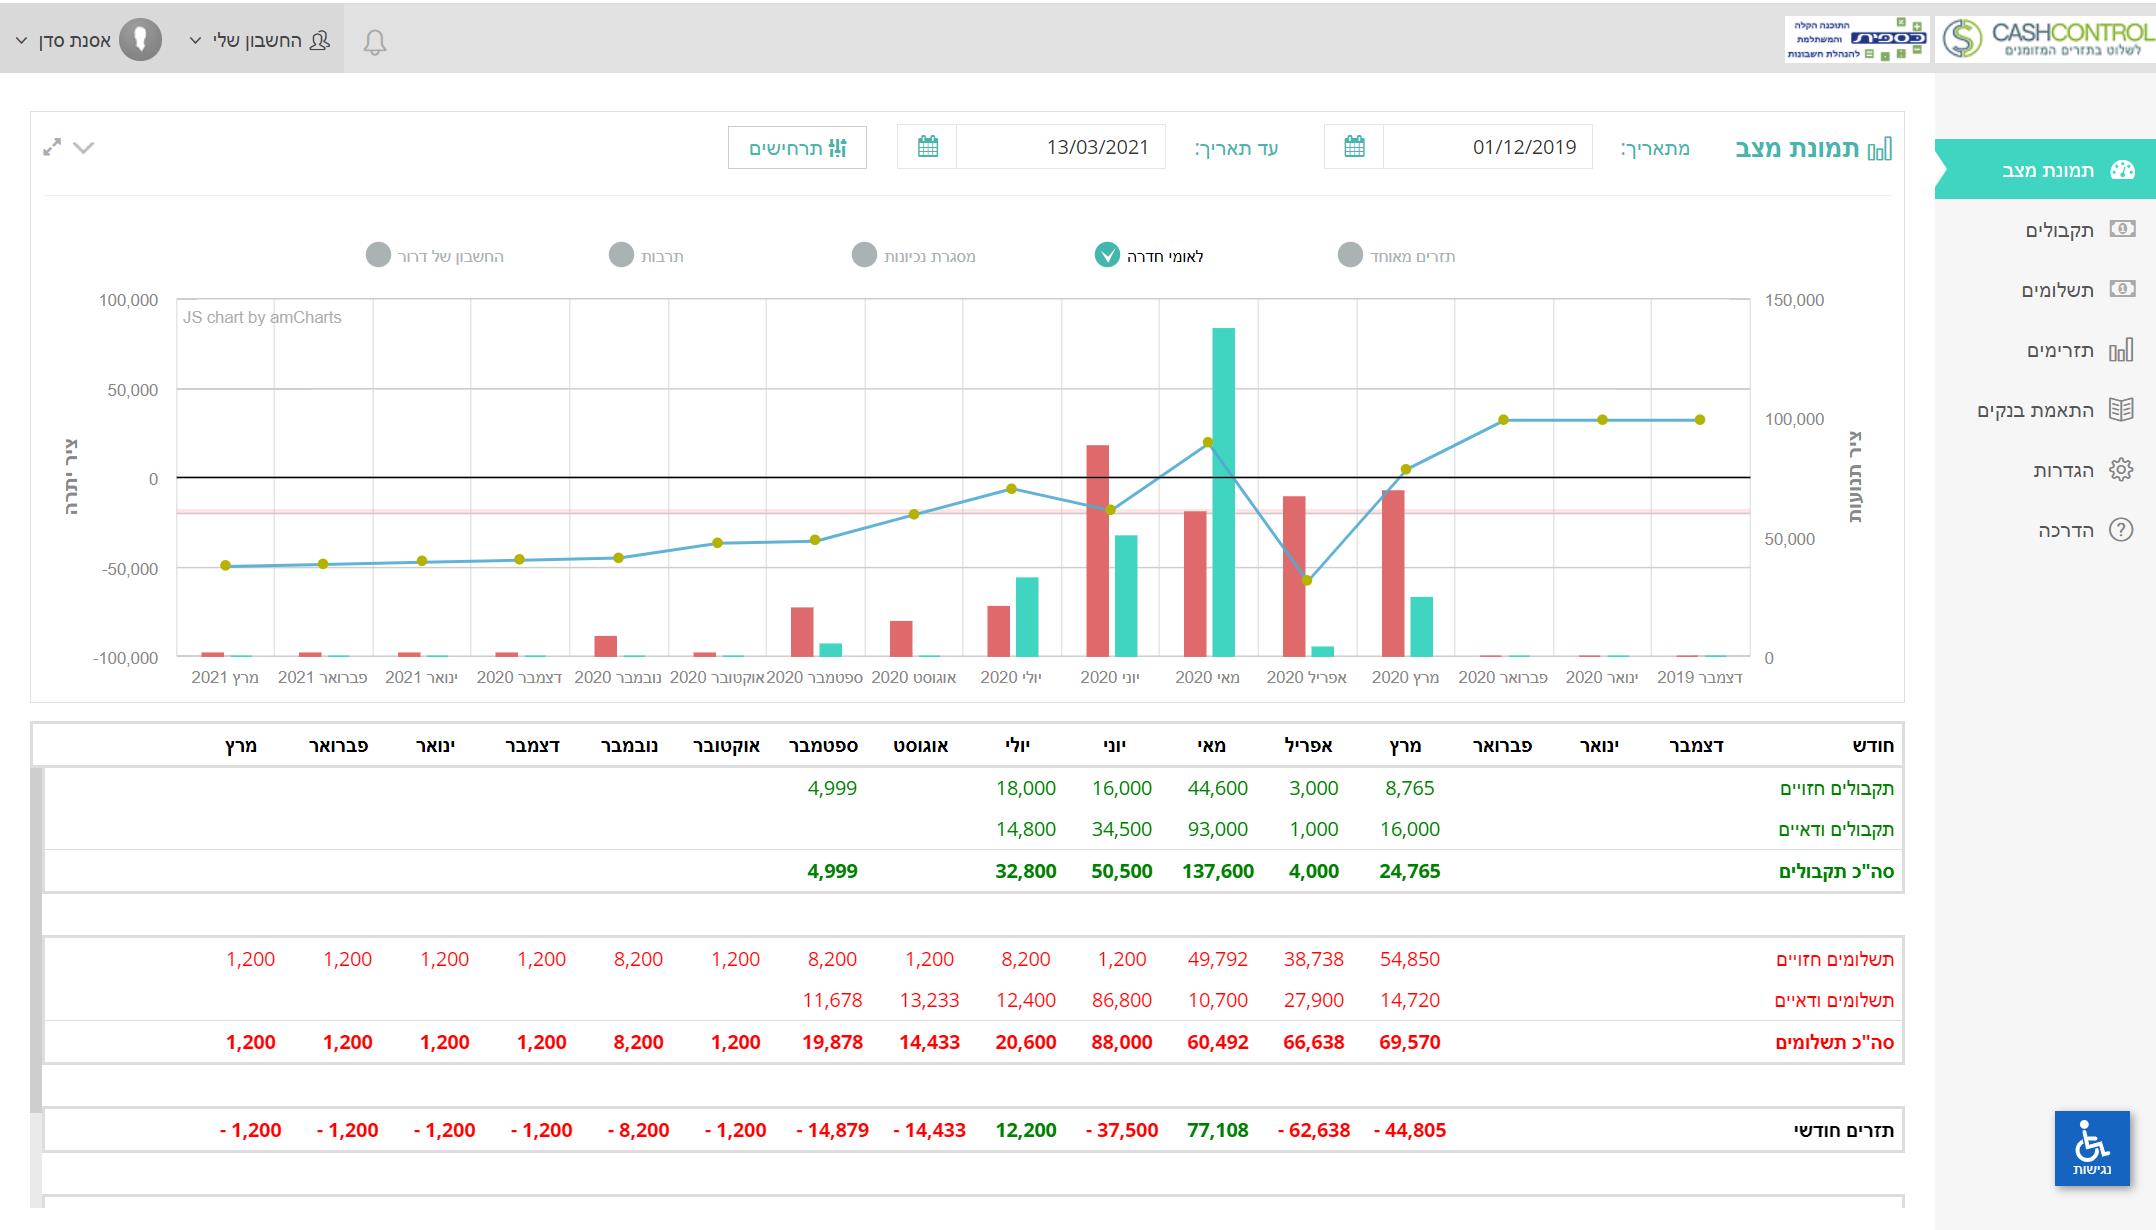Click chart icon beside תמונת מצב title

click(1880, 149)
